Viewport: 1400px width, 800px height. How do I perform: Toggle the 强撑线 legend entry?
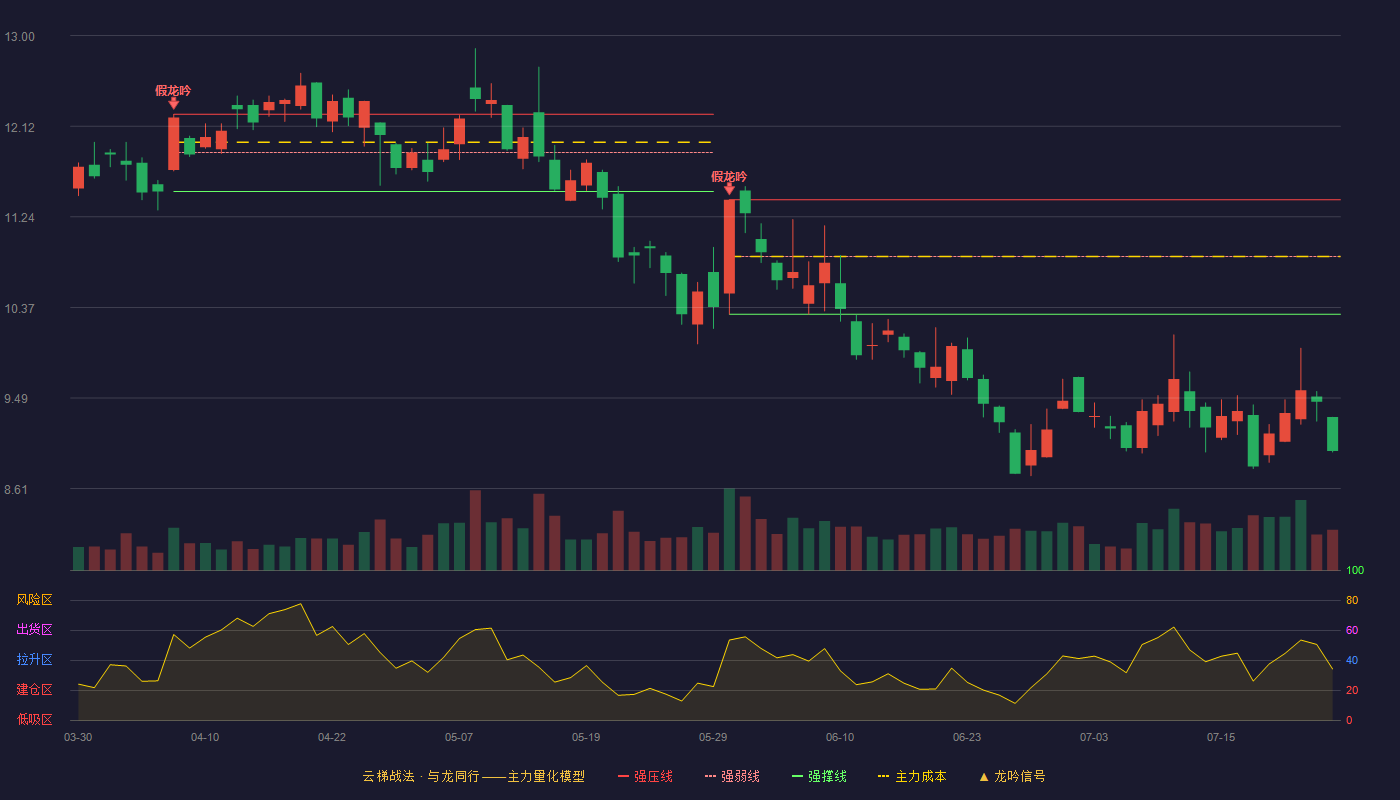pos(819,776)
